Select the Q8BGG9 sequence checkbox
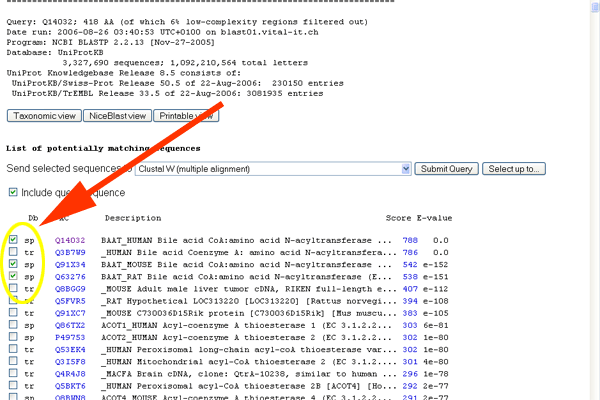 [13, 287]
